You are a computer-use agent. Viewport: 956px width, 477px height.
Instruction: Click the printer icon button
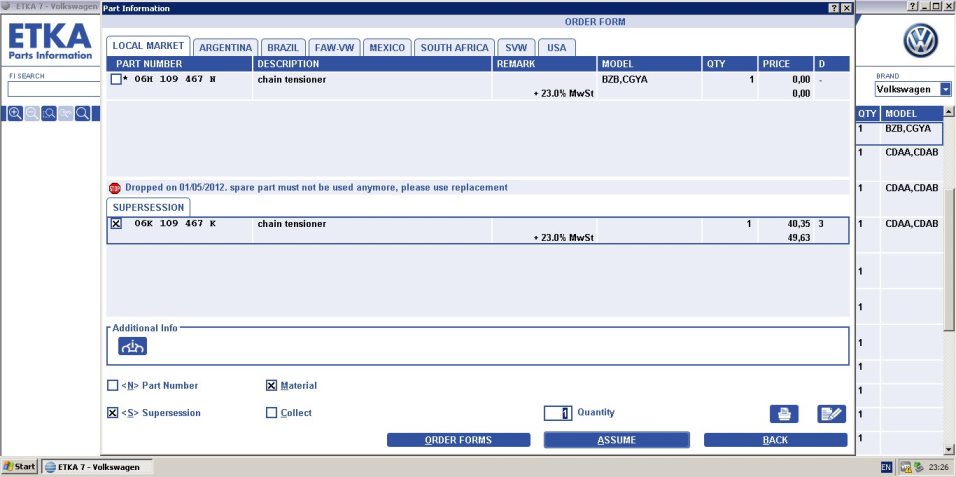coord(784,414)
